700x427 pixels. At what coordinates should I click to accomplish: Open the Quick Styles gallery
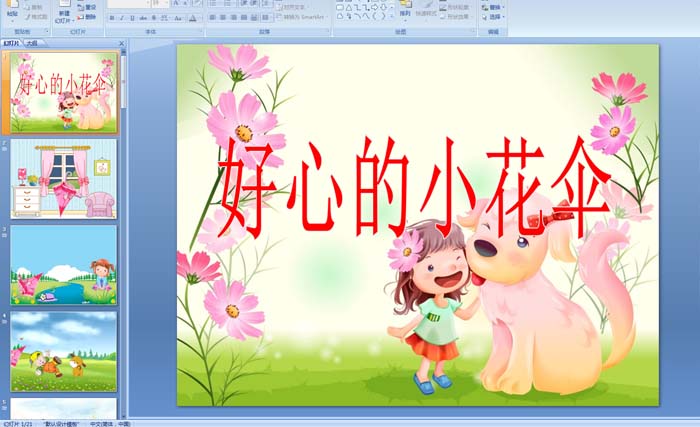point(426,11)
